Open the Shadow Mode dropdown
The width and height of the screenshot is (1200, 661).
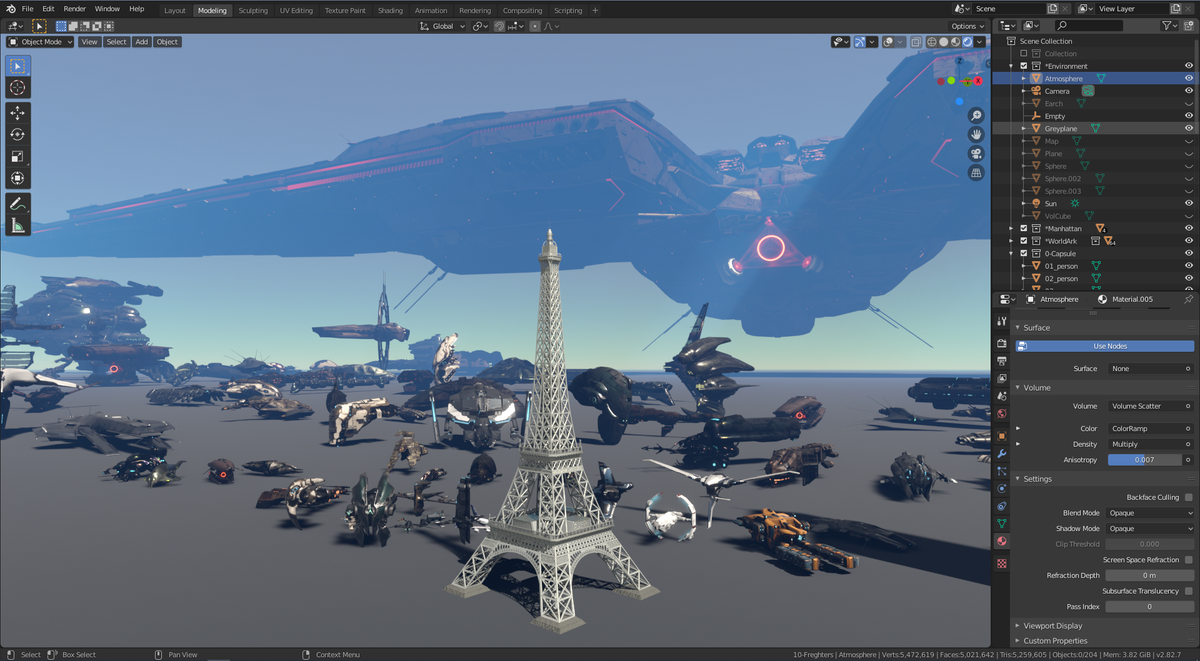[x=1149, y=529]
